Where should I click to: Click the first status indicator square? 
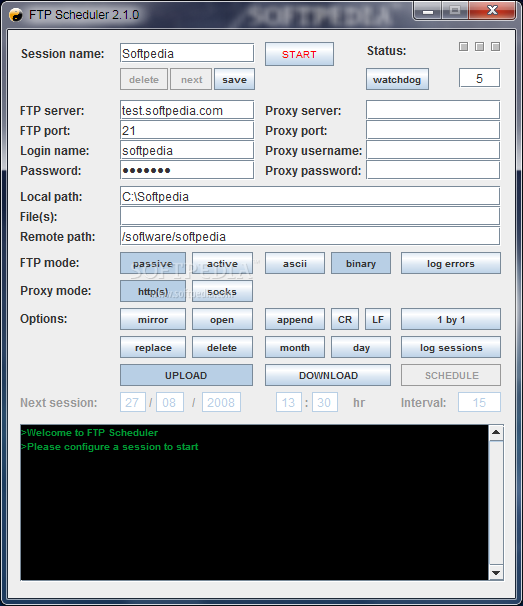point(463,47)
